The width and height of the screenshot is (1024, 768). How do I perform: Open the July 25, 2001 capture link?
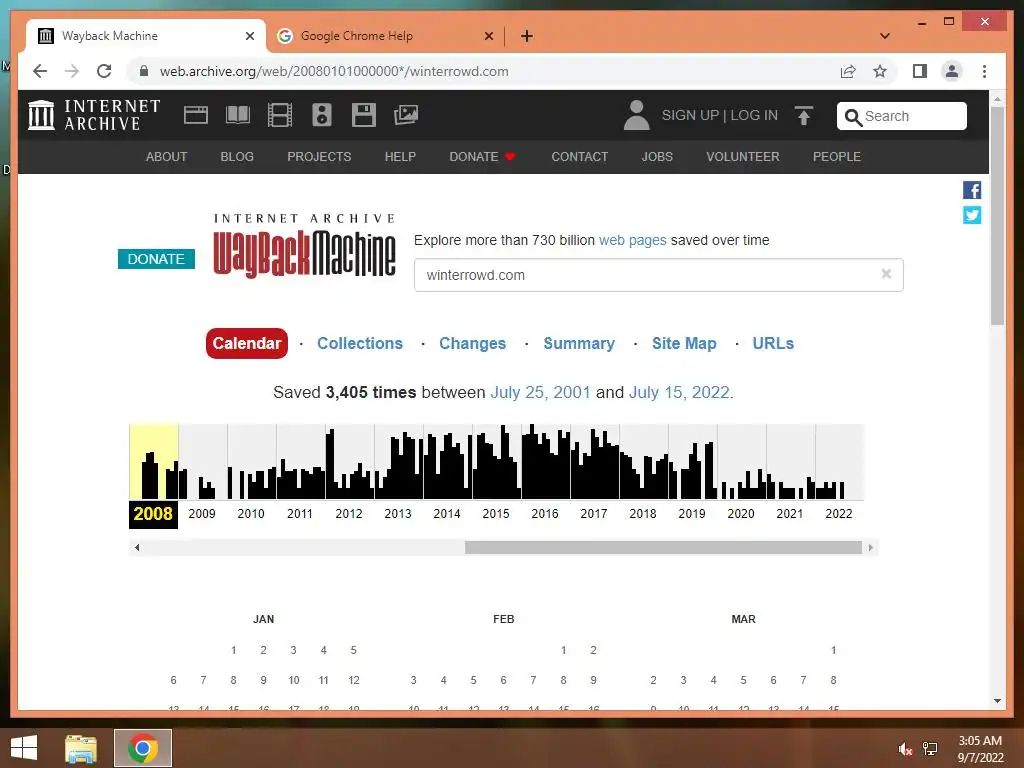tap(540, 392)
